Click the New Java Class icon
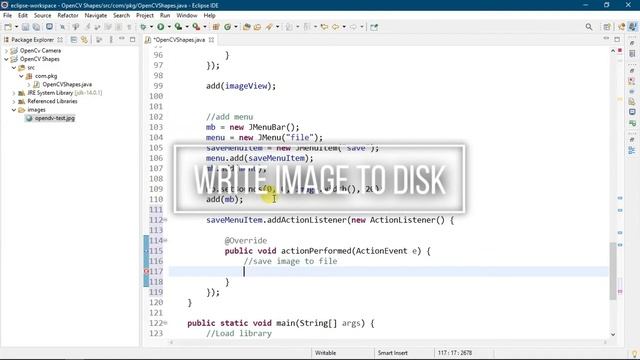 [227, 27]
